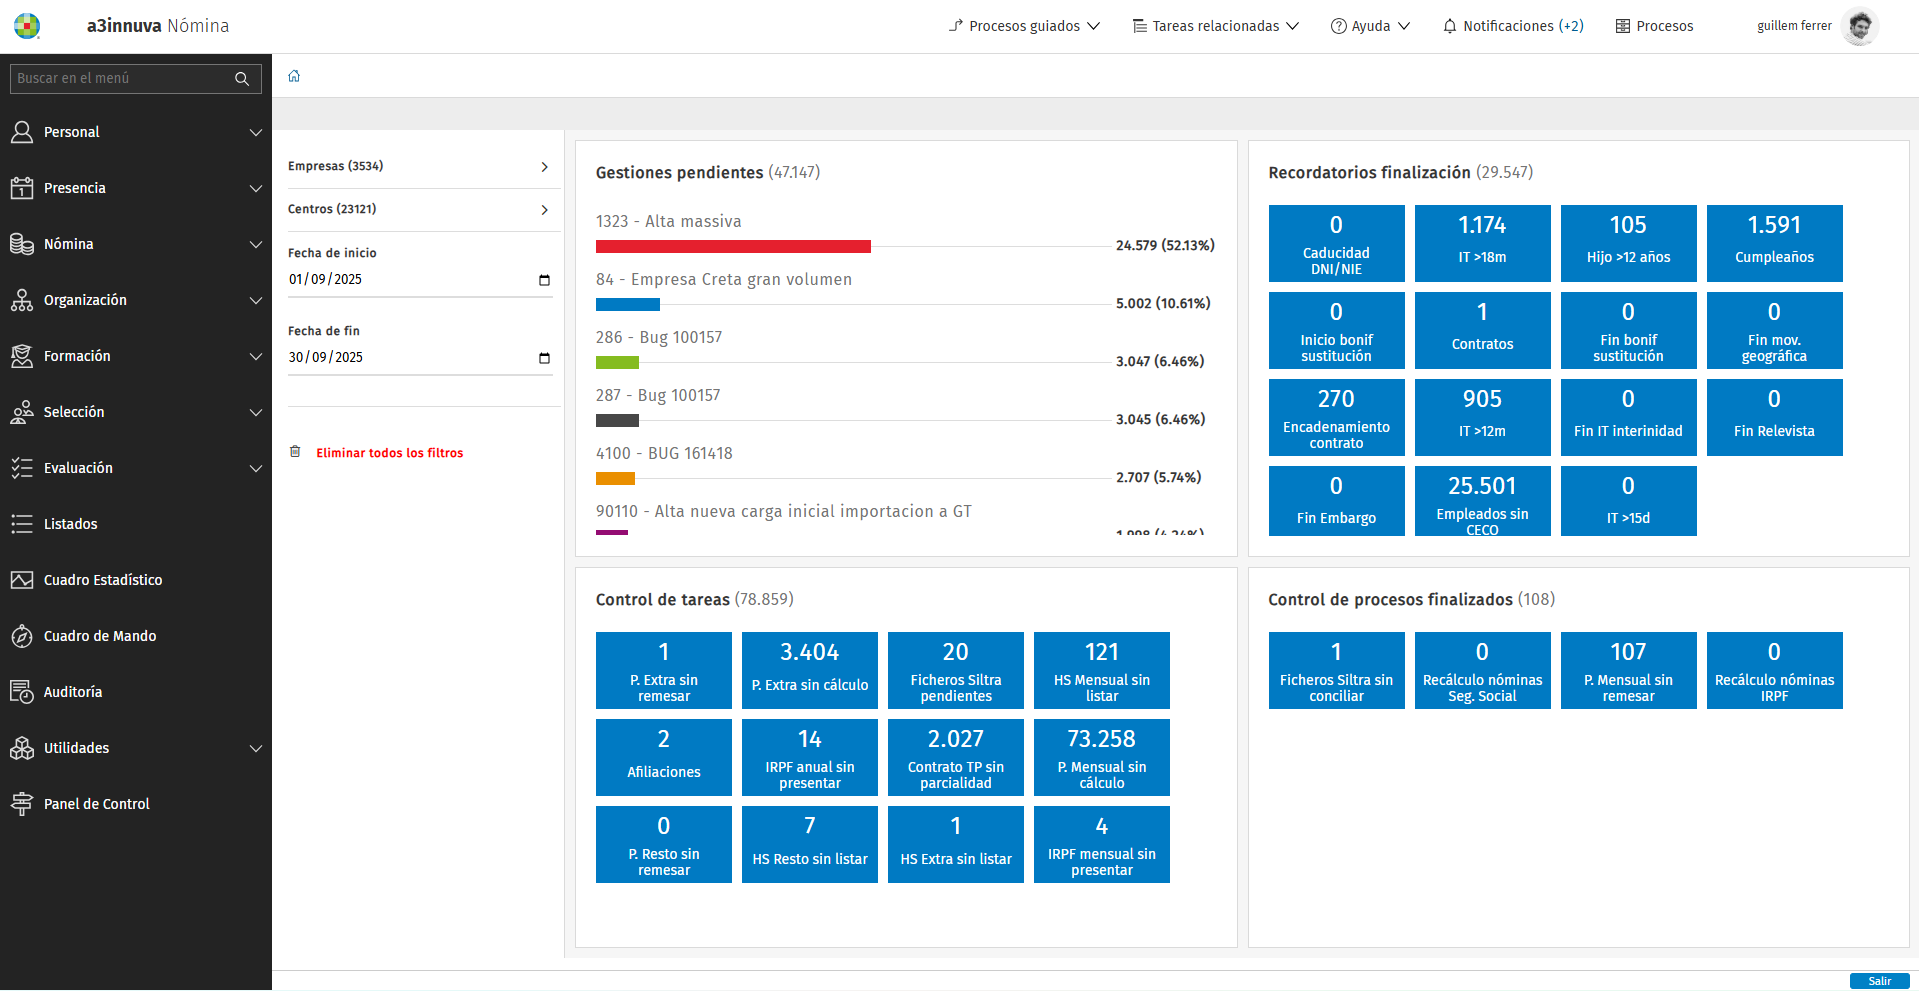Open Cuadro Estadístico from sidebar
This screenshot has width=1919, height=991.
point(102,580)
